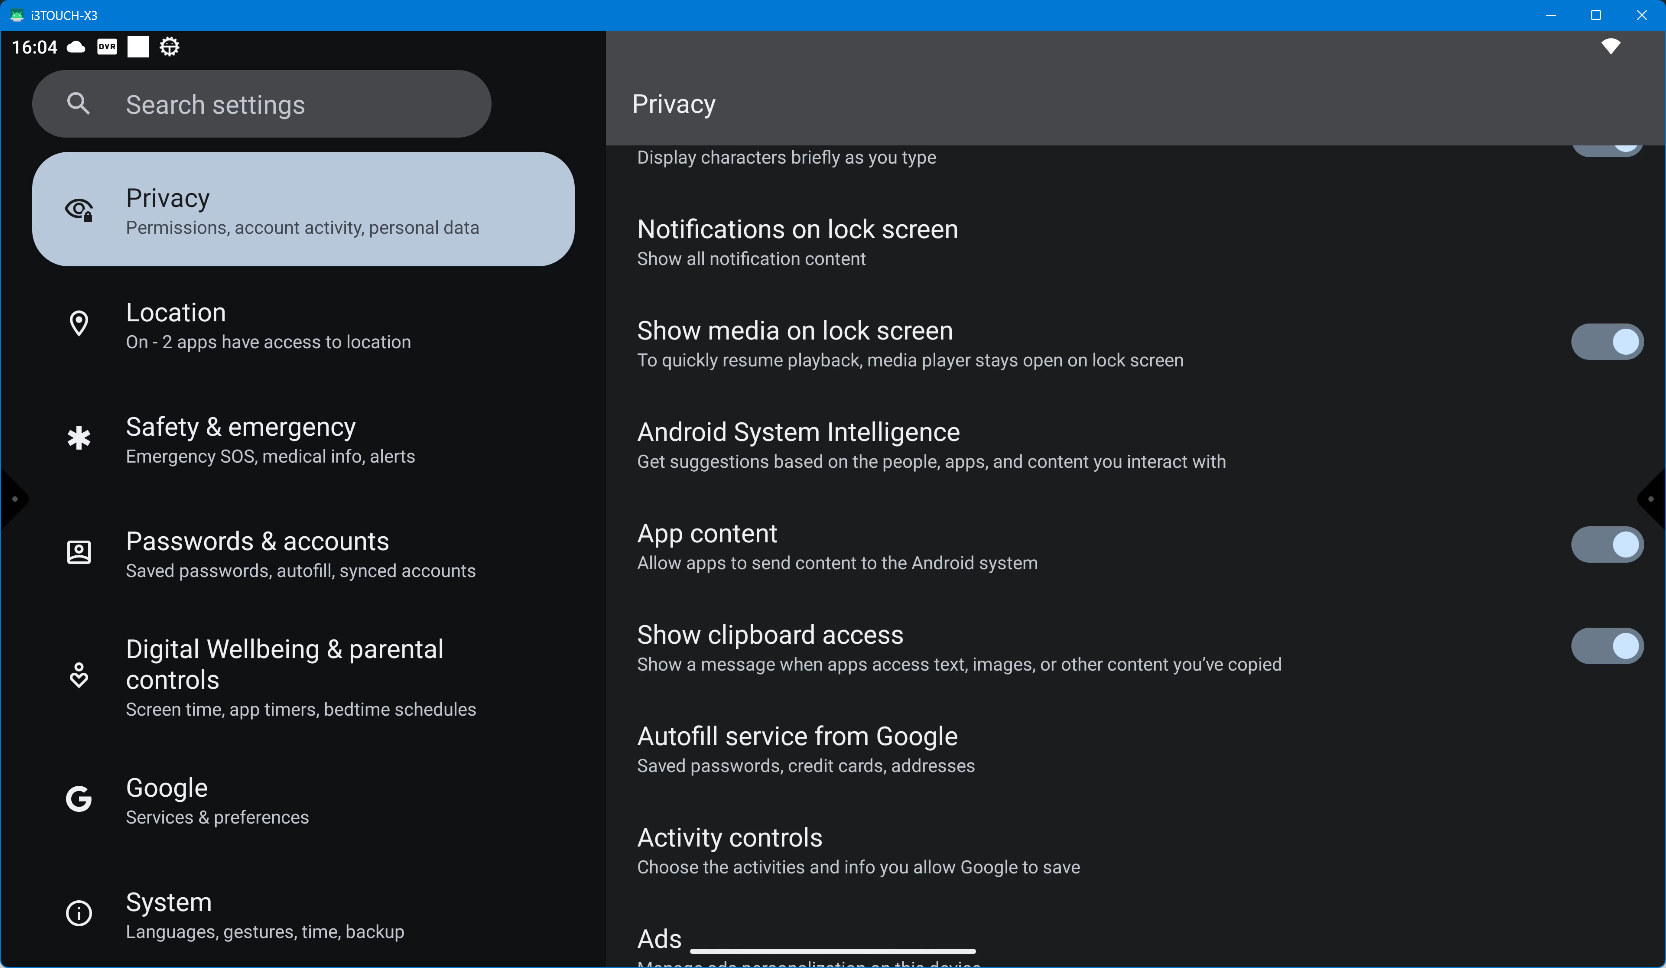Open Android System Intelligence settings

point(930,446)
